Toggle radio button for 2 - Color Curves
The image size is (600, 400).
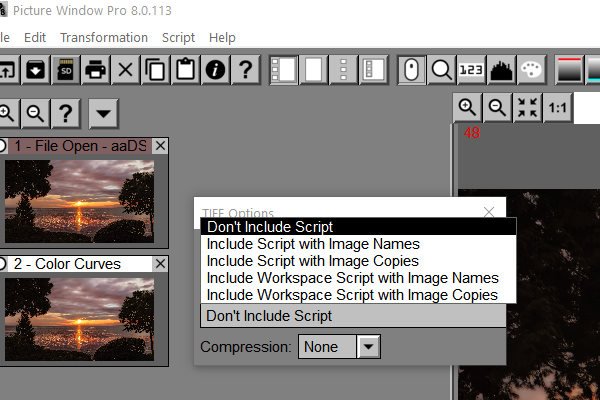3,264
